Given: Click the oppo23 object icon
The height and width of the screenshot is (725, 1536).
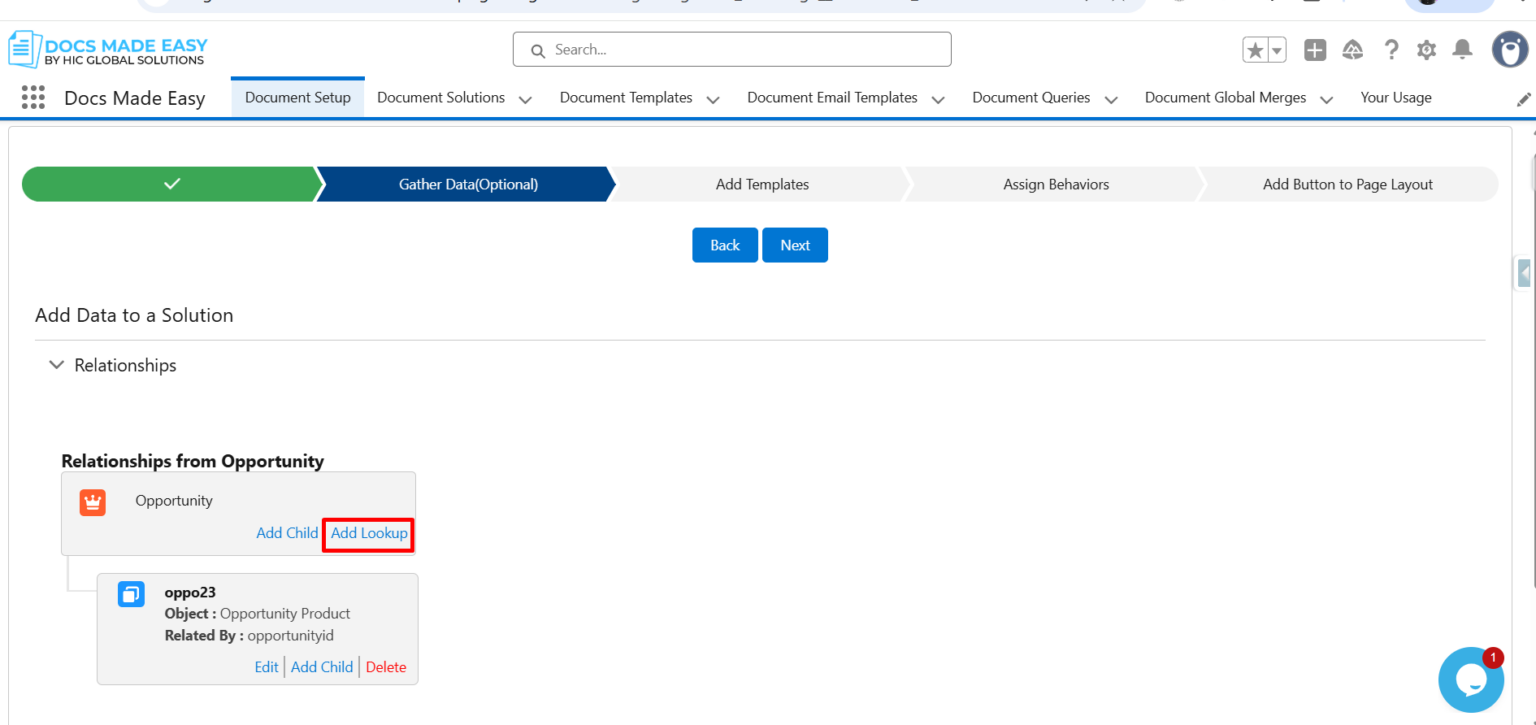Looking at the screenshot, I should [x=130, y=593].
